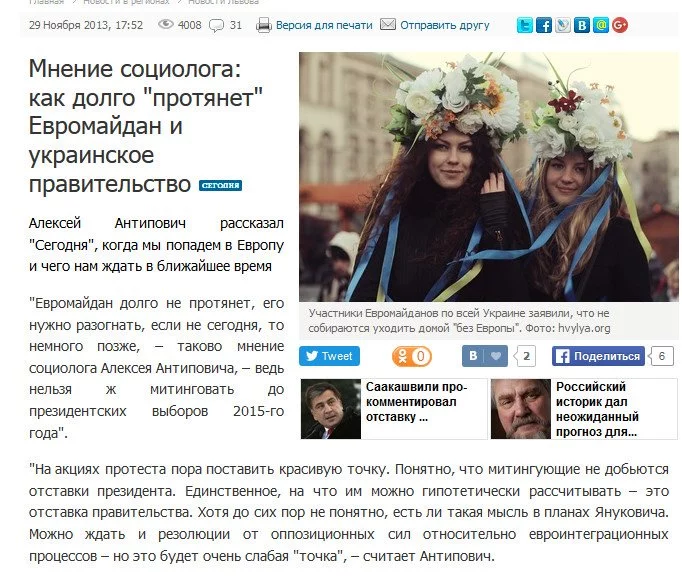Image resolution: width=682 pixels, height=577 pixels.
Task: Open the Отправить другу link
Action: (445, 25)
